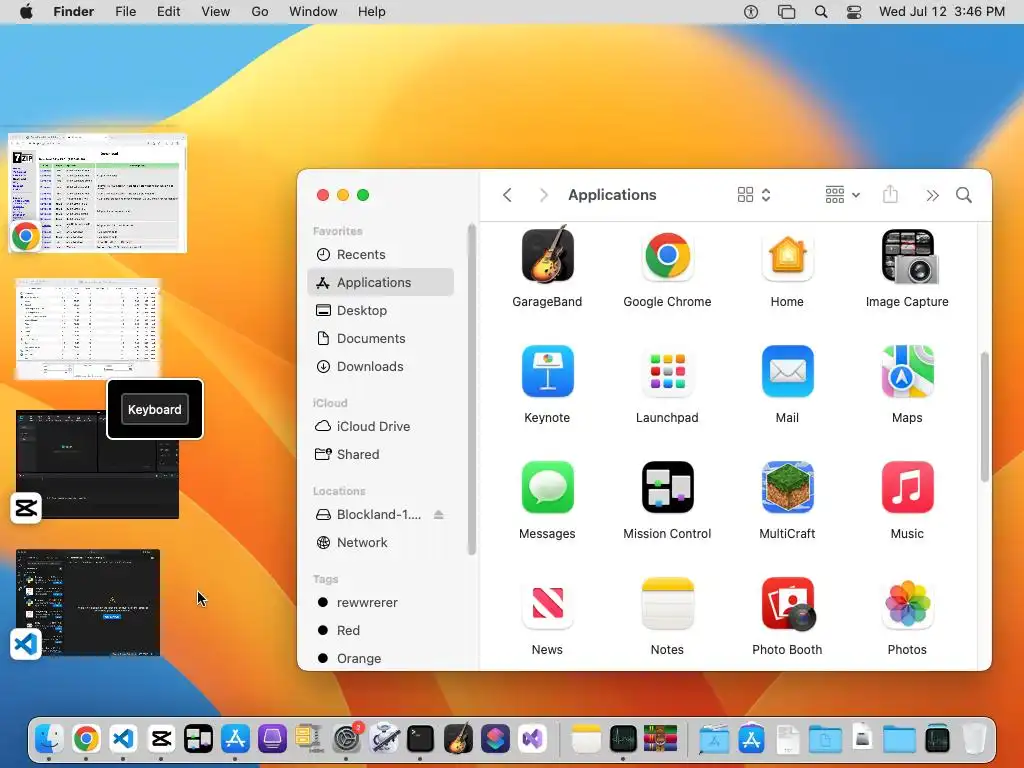Click the date and time in menu bar
This screenshot has height=768, width=1024.
coord(942,12)
